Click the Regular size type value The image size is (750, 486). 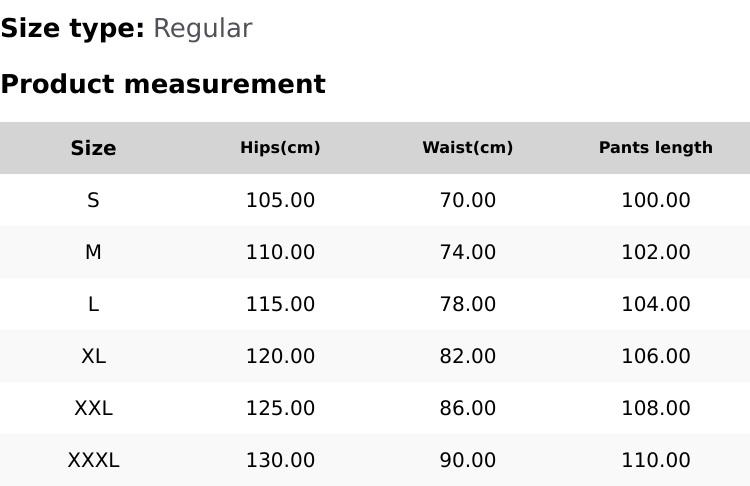(202, 28)
